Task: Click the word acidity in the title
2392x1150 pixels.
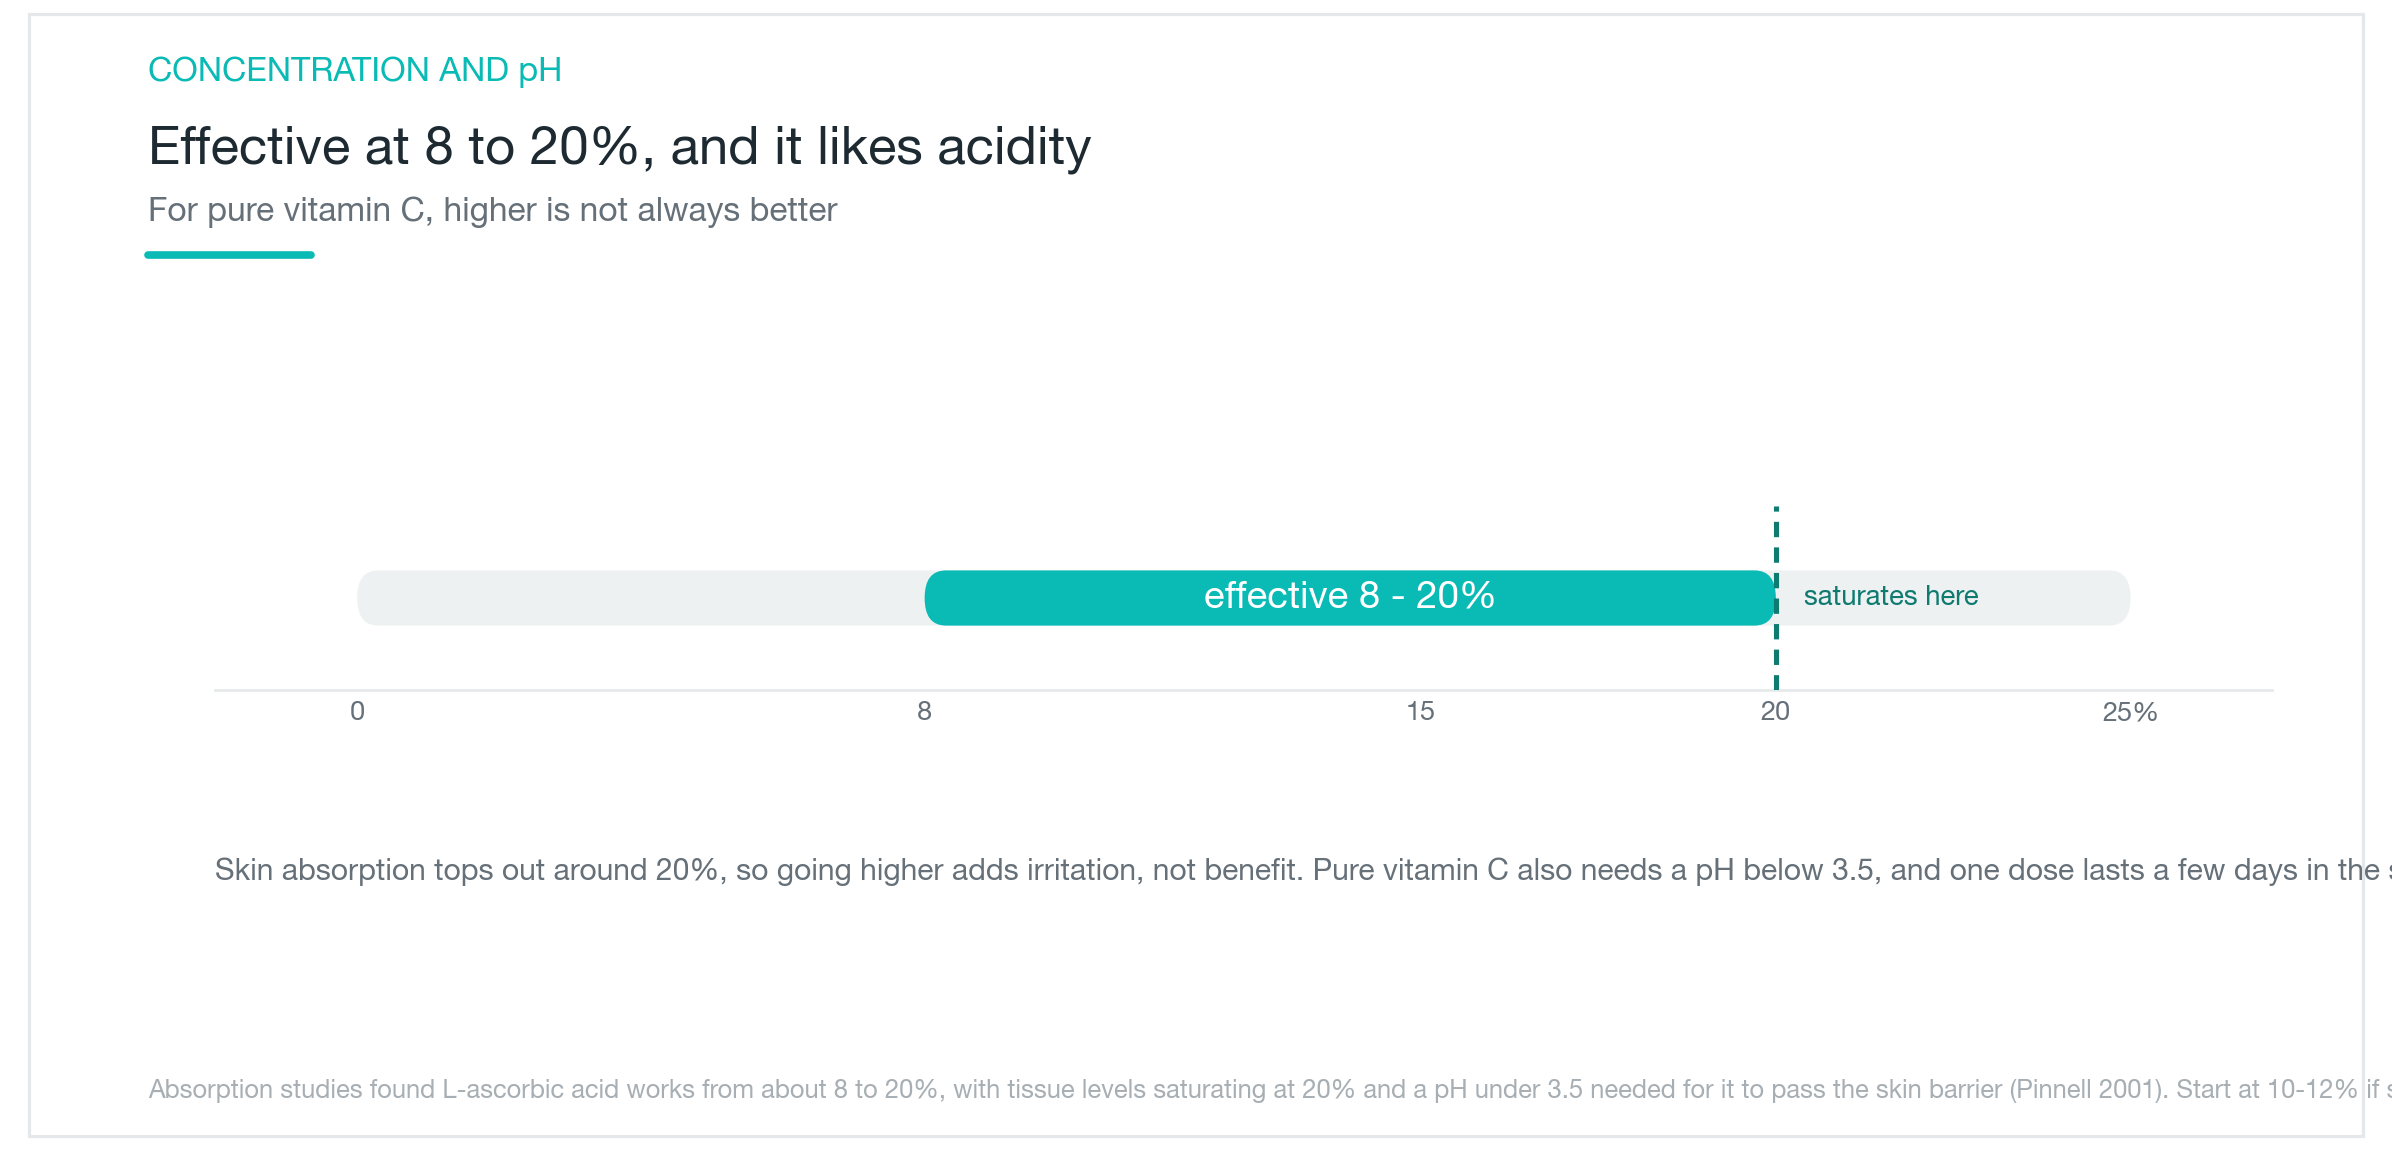Action: tap(1014, 147)
